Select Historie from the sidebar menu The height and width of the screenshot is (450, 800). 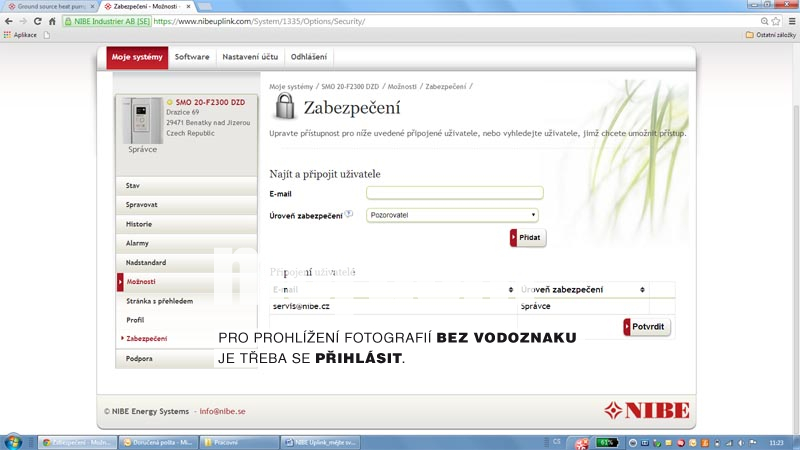pyautogui.click(x=139, y=224)
